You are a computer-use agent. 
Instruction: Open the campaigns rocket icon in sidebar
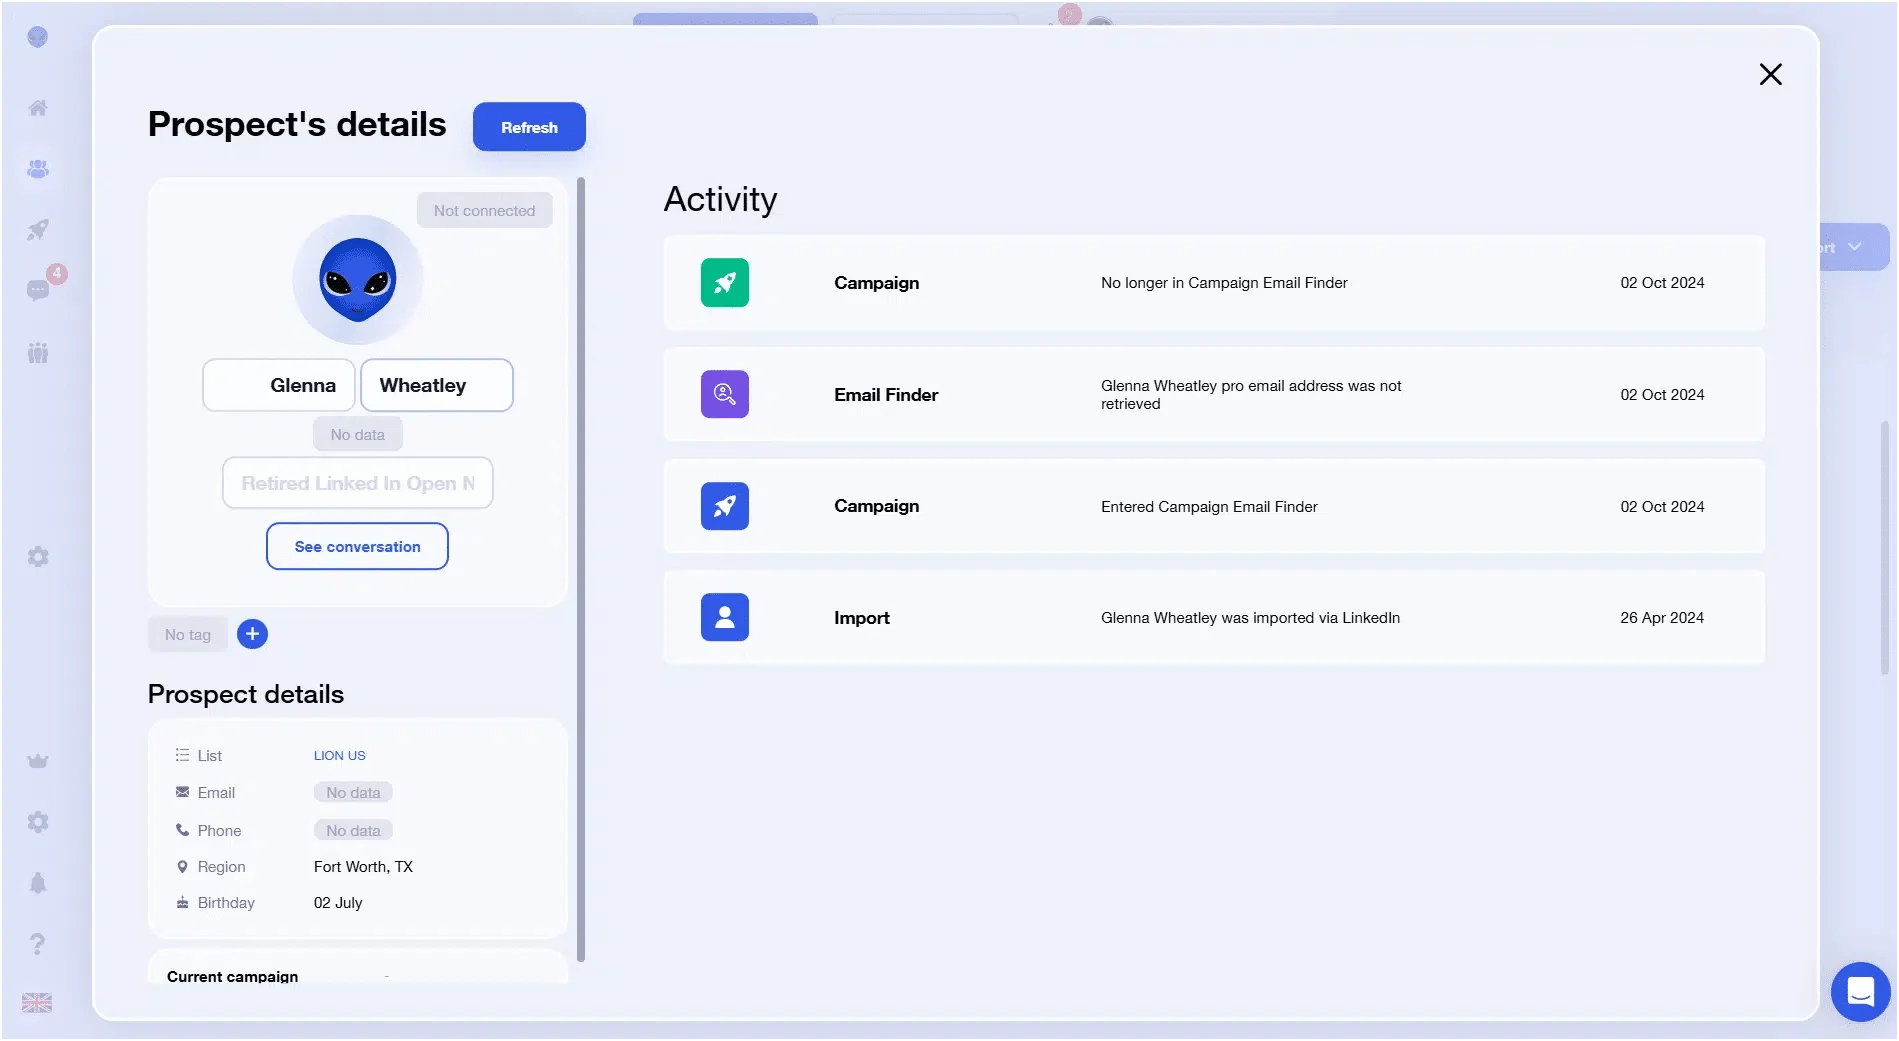click(x=38, y=230)
